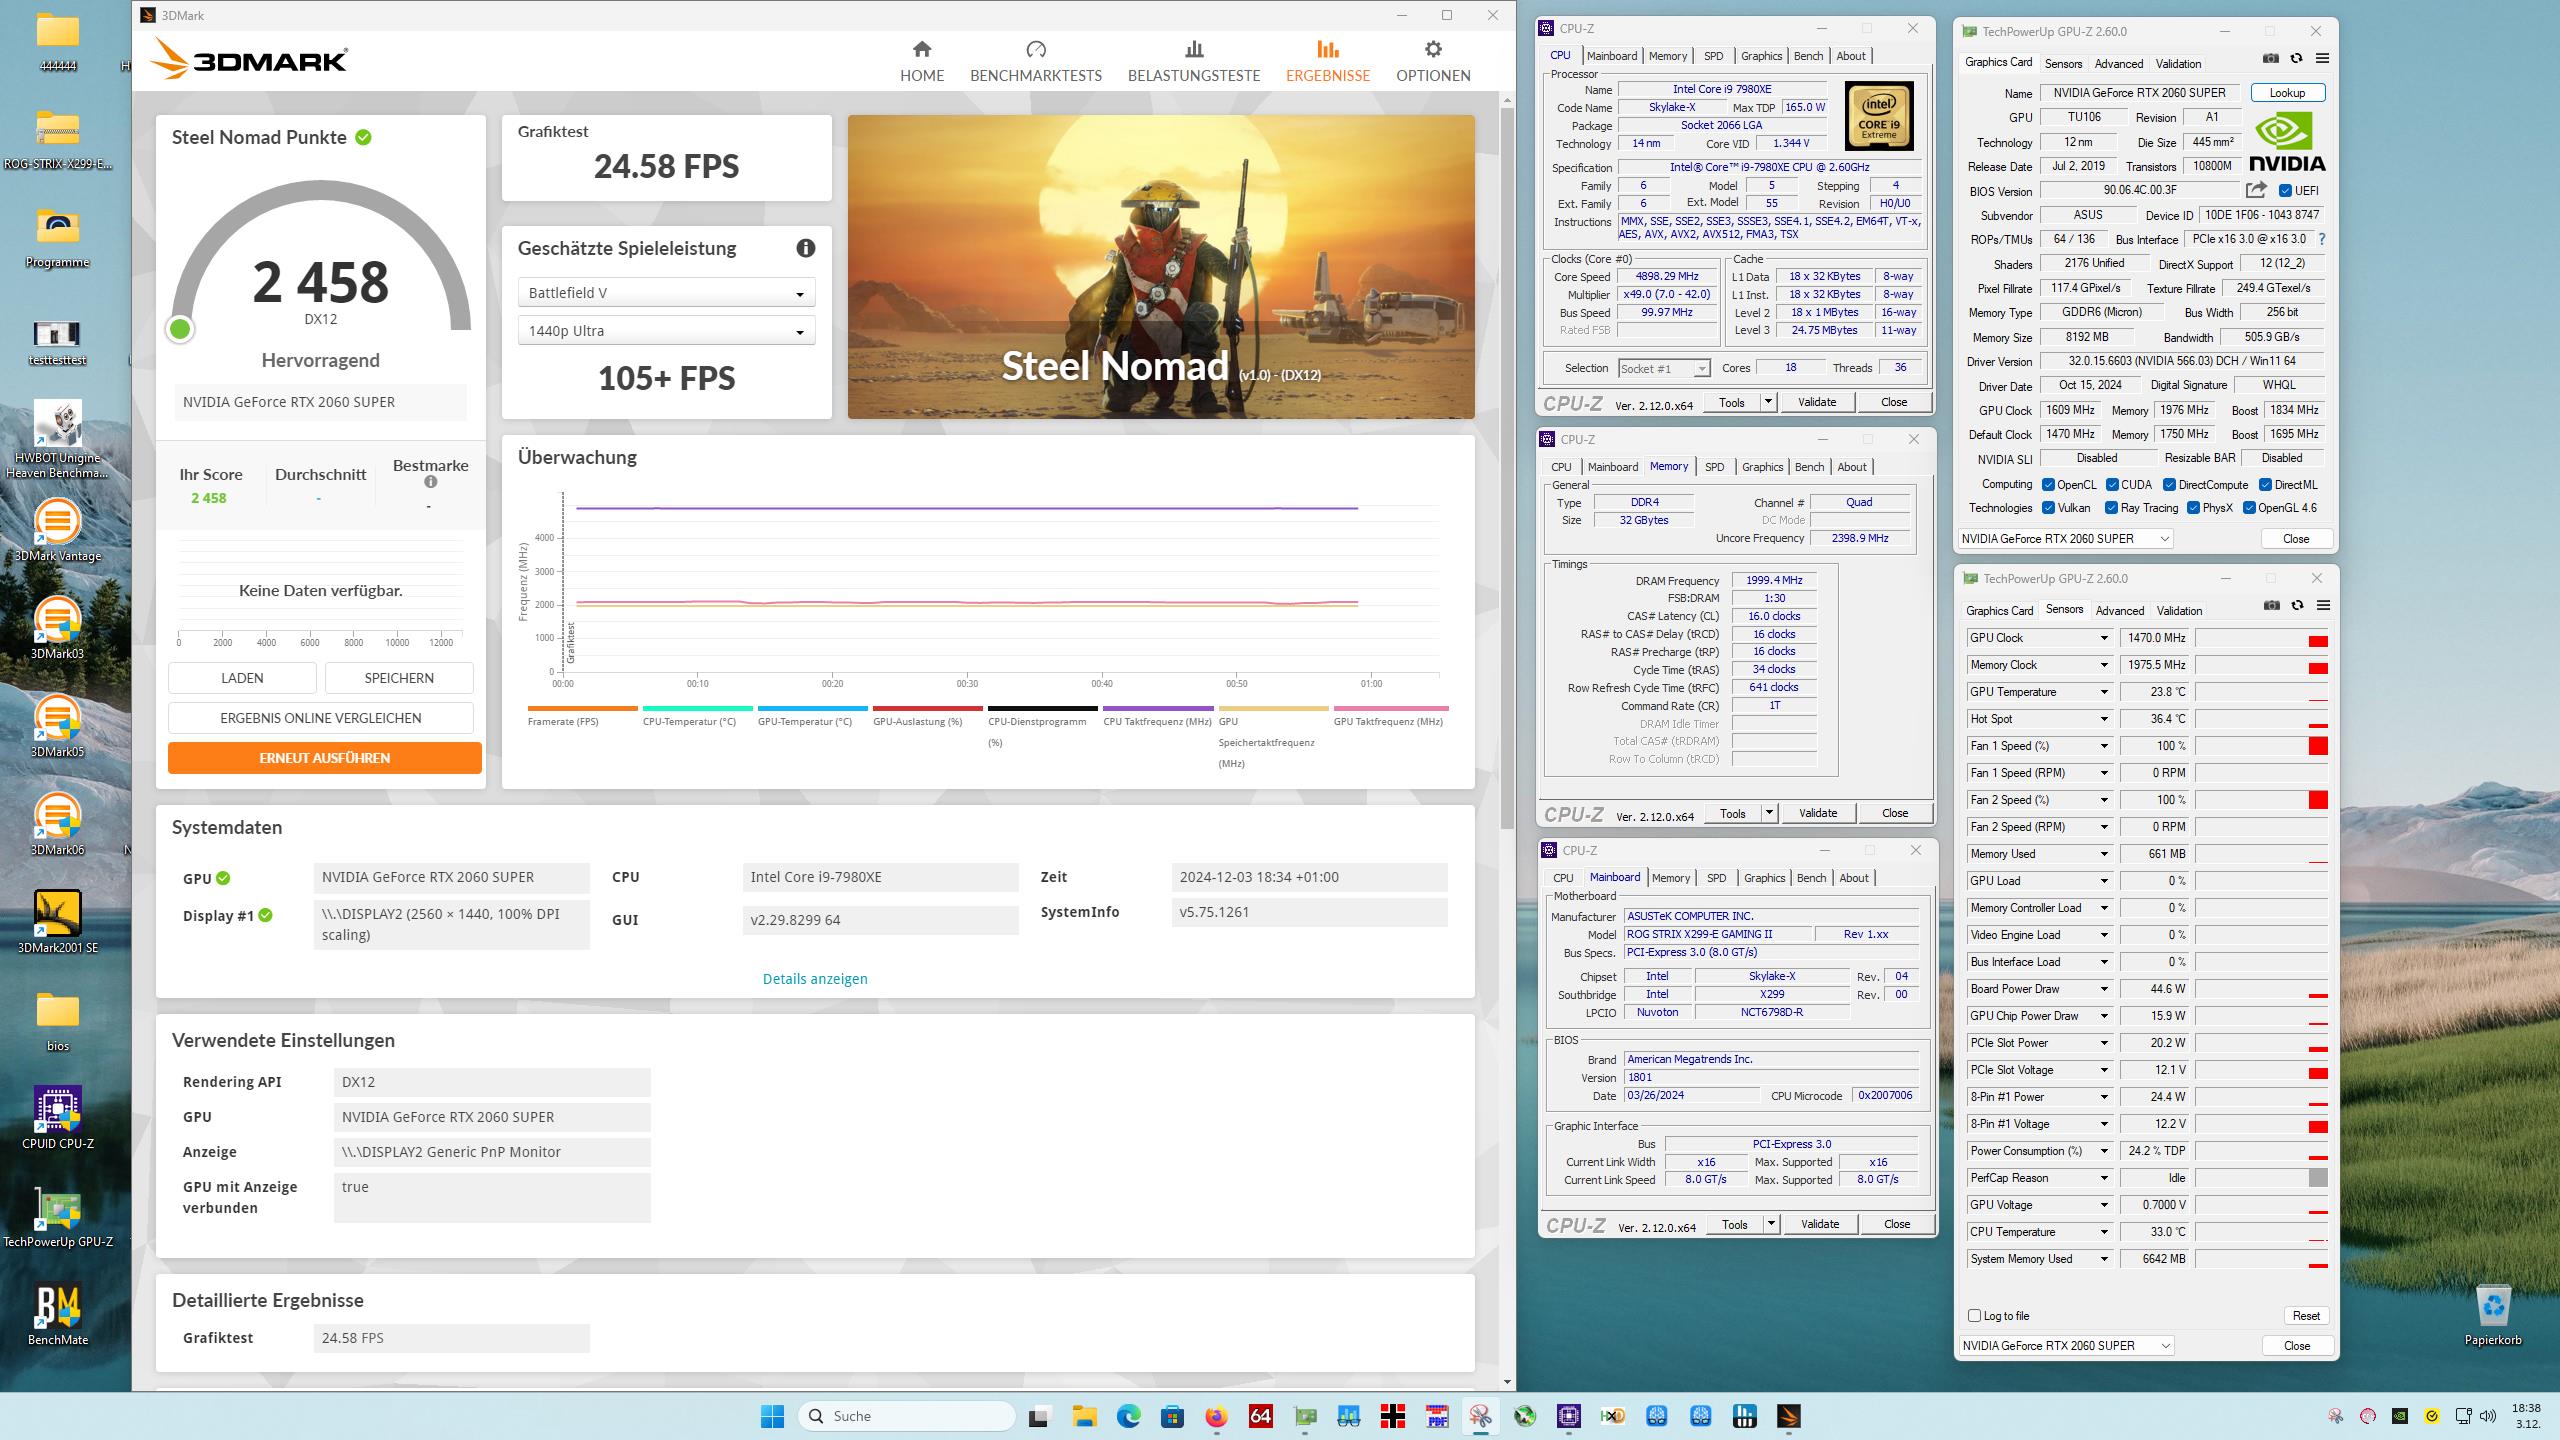Take screenshot in GPU-Z Graphics Card window
Screen dimensions: 2560x1440
pos(2270,58)
